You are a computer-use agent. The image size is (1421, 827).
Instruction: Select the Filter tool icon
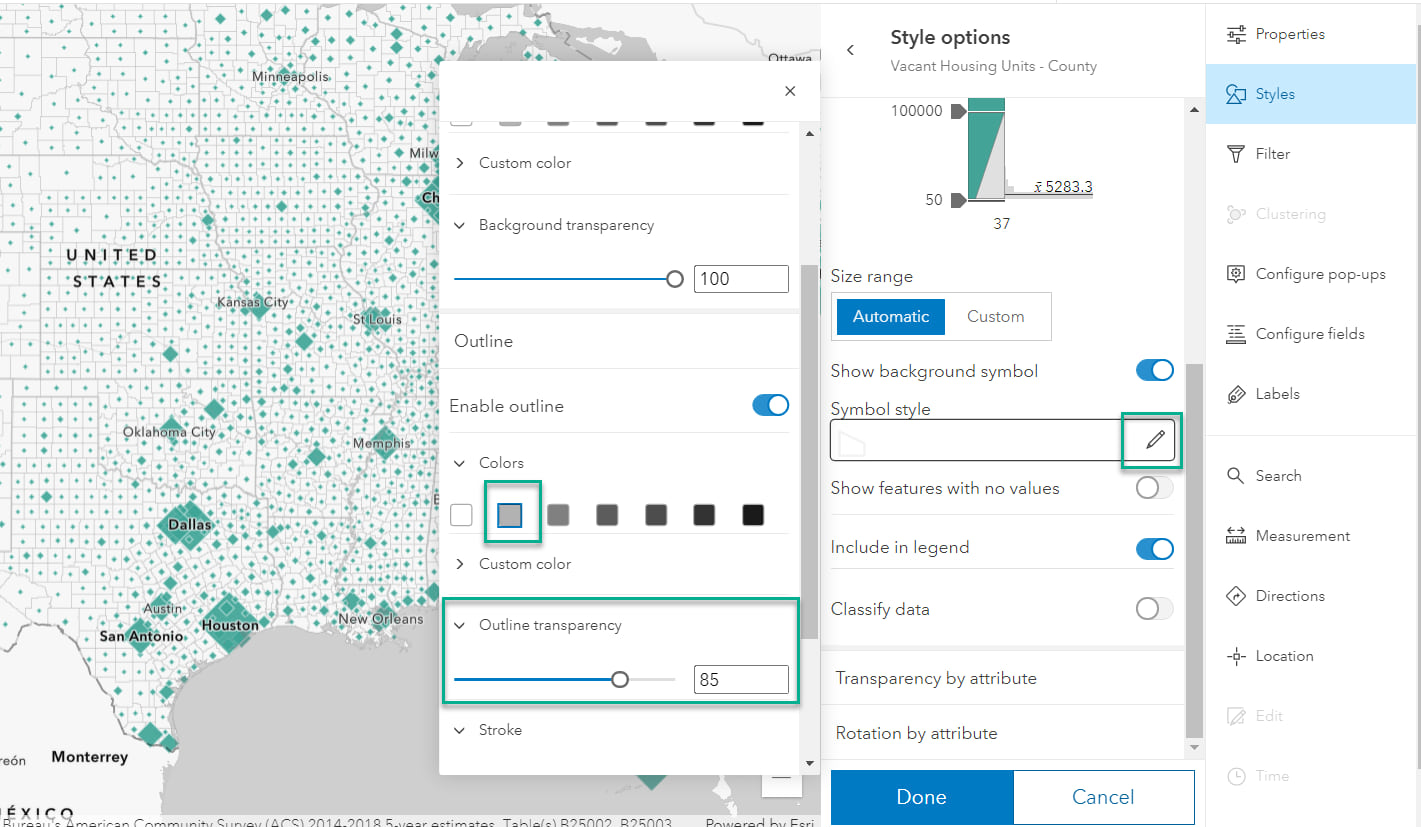coord(1236,154)
